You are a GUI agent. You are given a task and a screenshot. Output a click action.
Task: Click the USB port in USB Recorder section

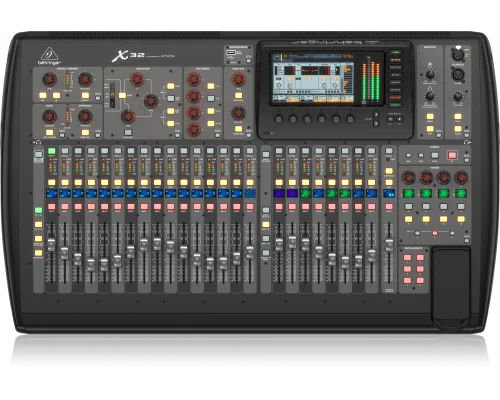pos(231,53)
